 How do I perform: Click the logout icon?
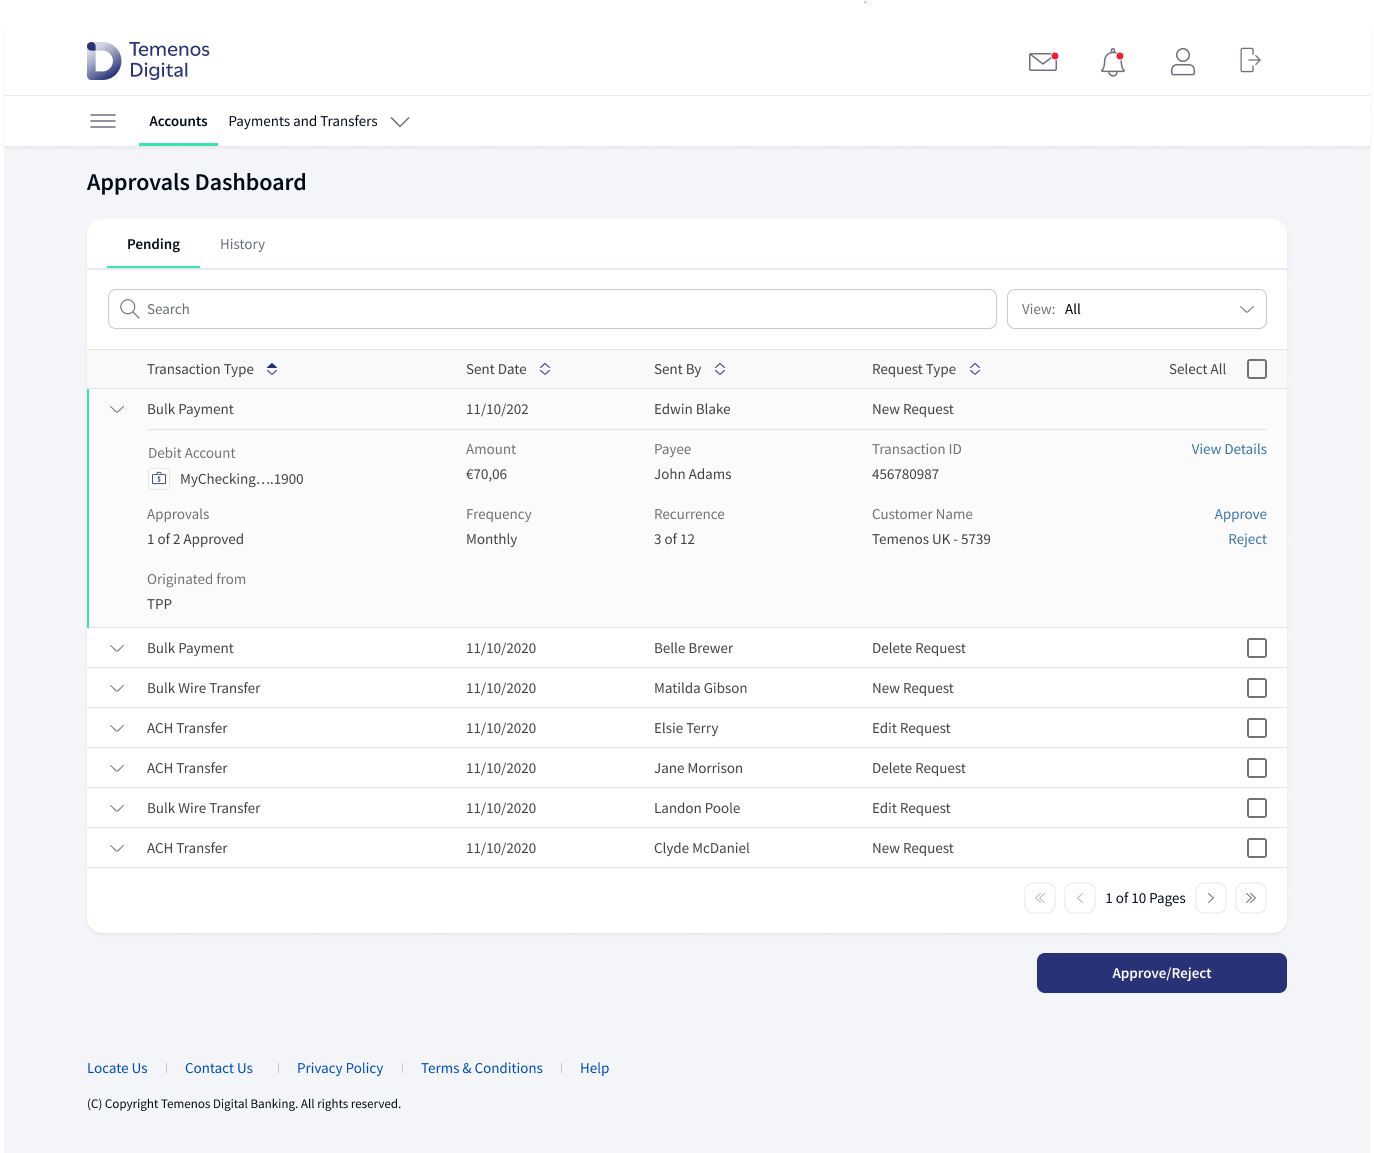pyautogui.click(x=1250, y=60)
